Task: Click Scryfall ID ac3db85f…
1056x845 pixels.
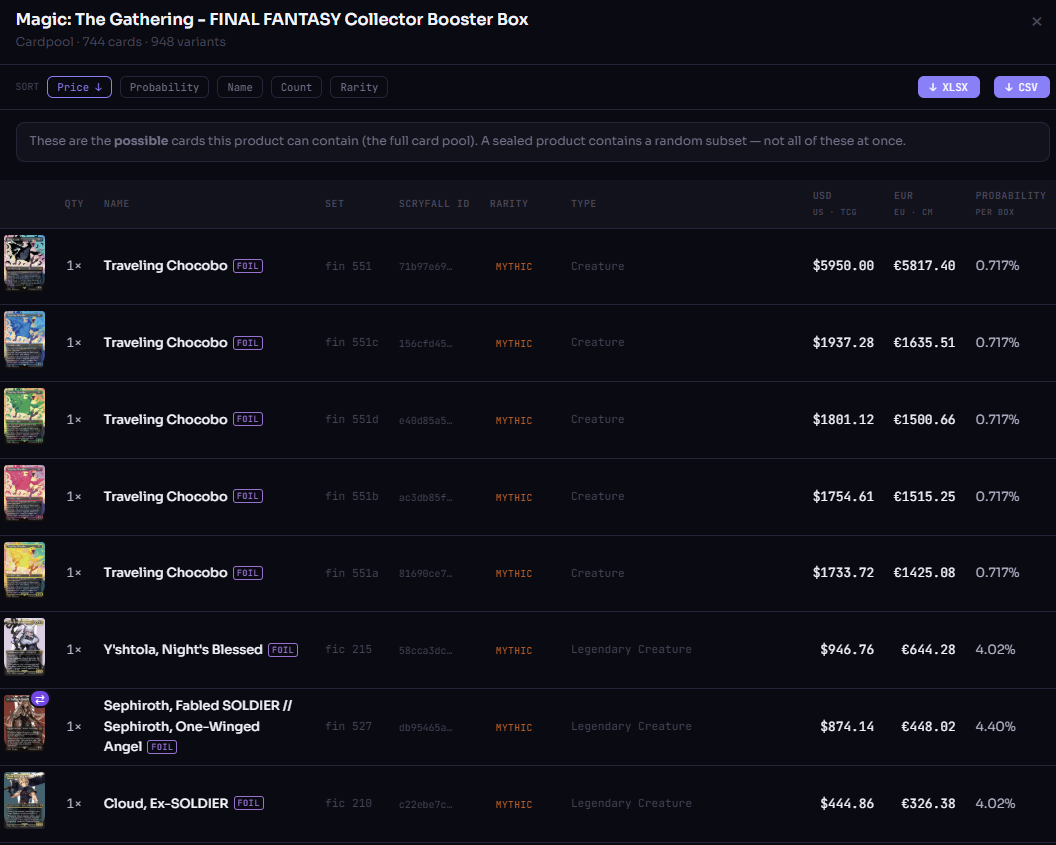Action: tap(425, 497)
